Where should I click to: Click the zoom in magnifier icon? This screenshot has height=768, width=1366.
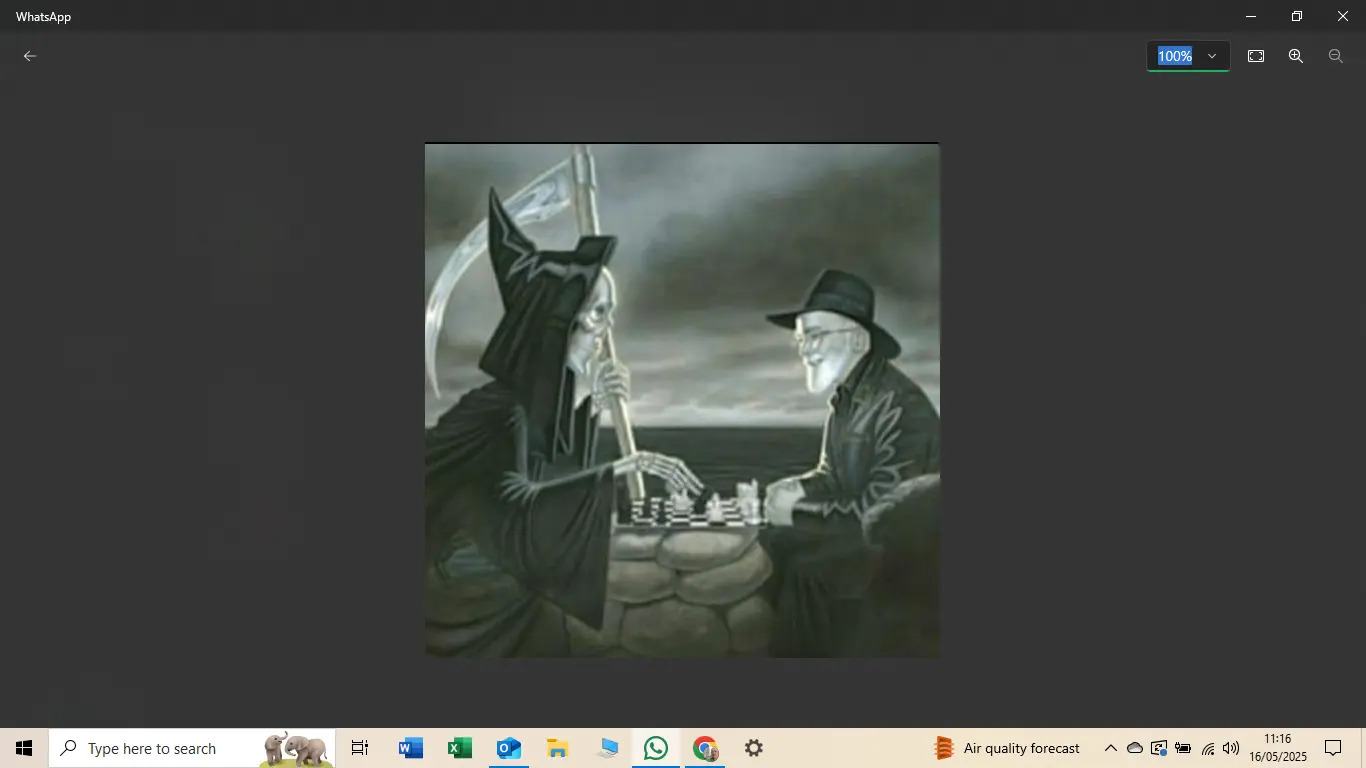pyautogui.click(x=1295, y=56)
